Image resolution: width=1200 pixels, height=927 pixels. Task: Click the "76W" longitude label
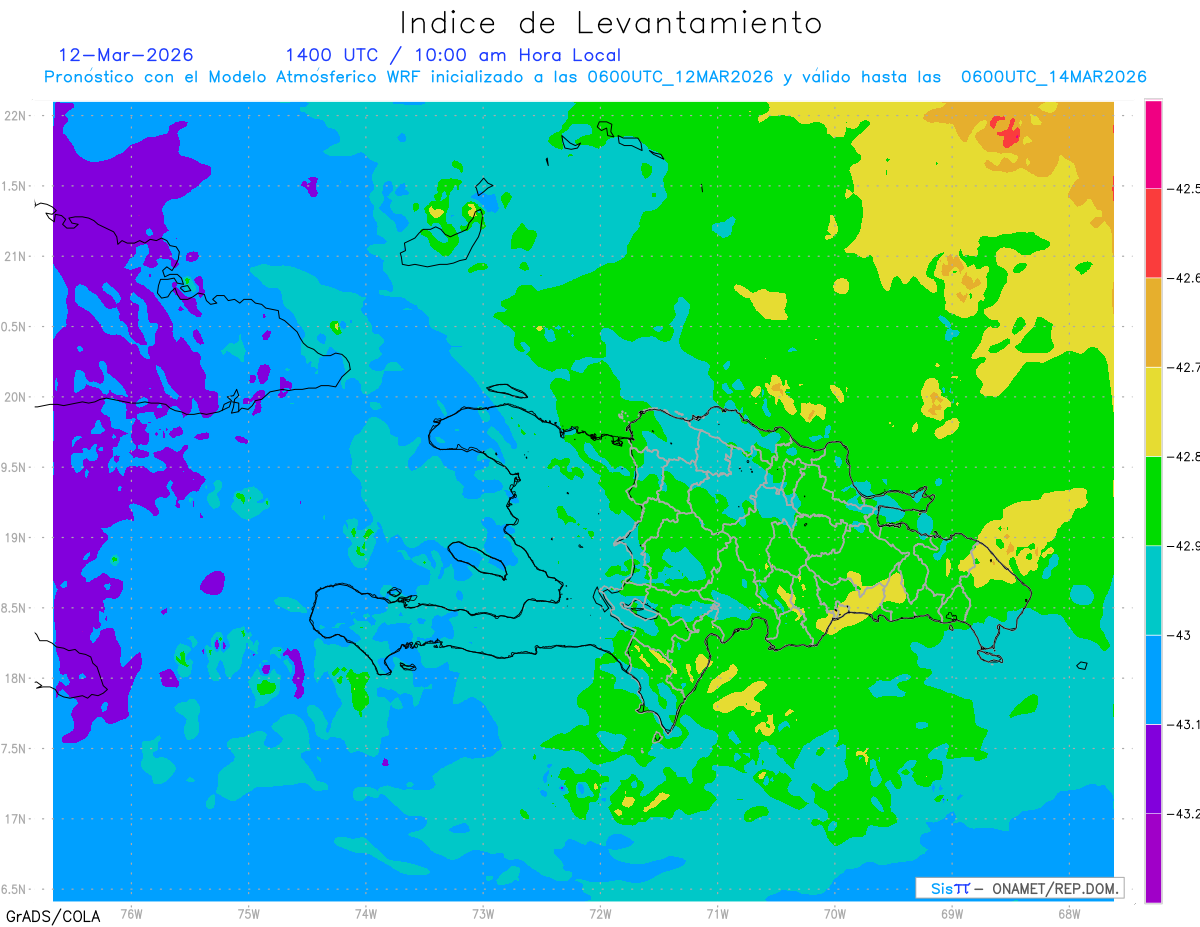[x=131, y=913]
